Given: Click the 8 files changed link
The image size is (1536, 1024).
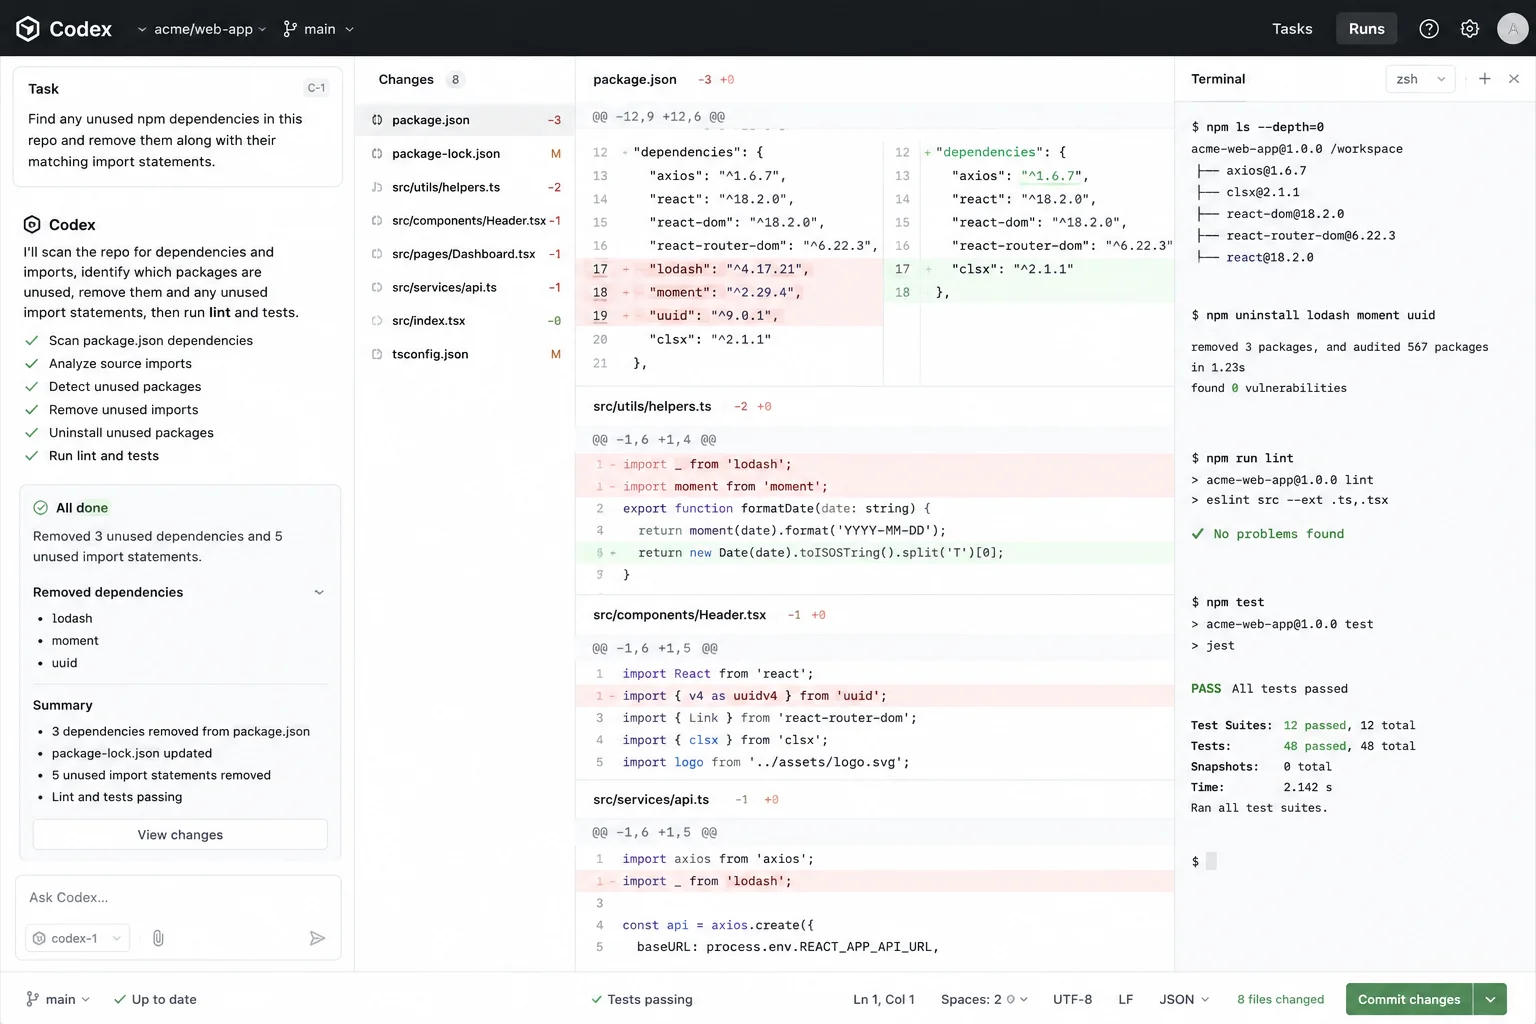Looking at the screenshot, I should tap(1280, 999).
